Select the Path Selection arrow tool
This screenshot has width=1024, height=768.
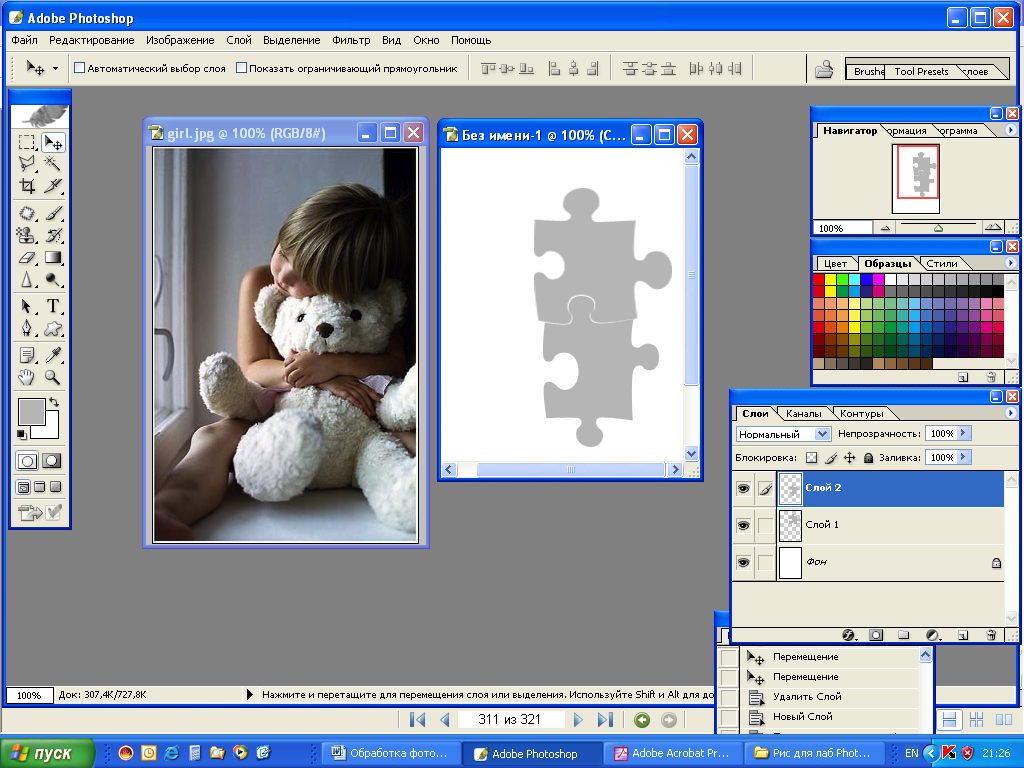pyautogui.click(x=27, y=306)
